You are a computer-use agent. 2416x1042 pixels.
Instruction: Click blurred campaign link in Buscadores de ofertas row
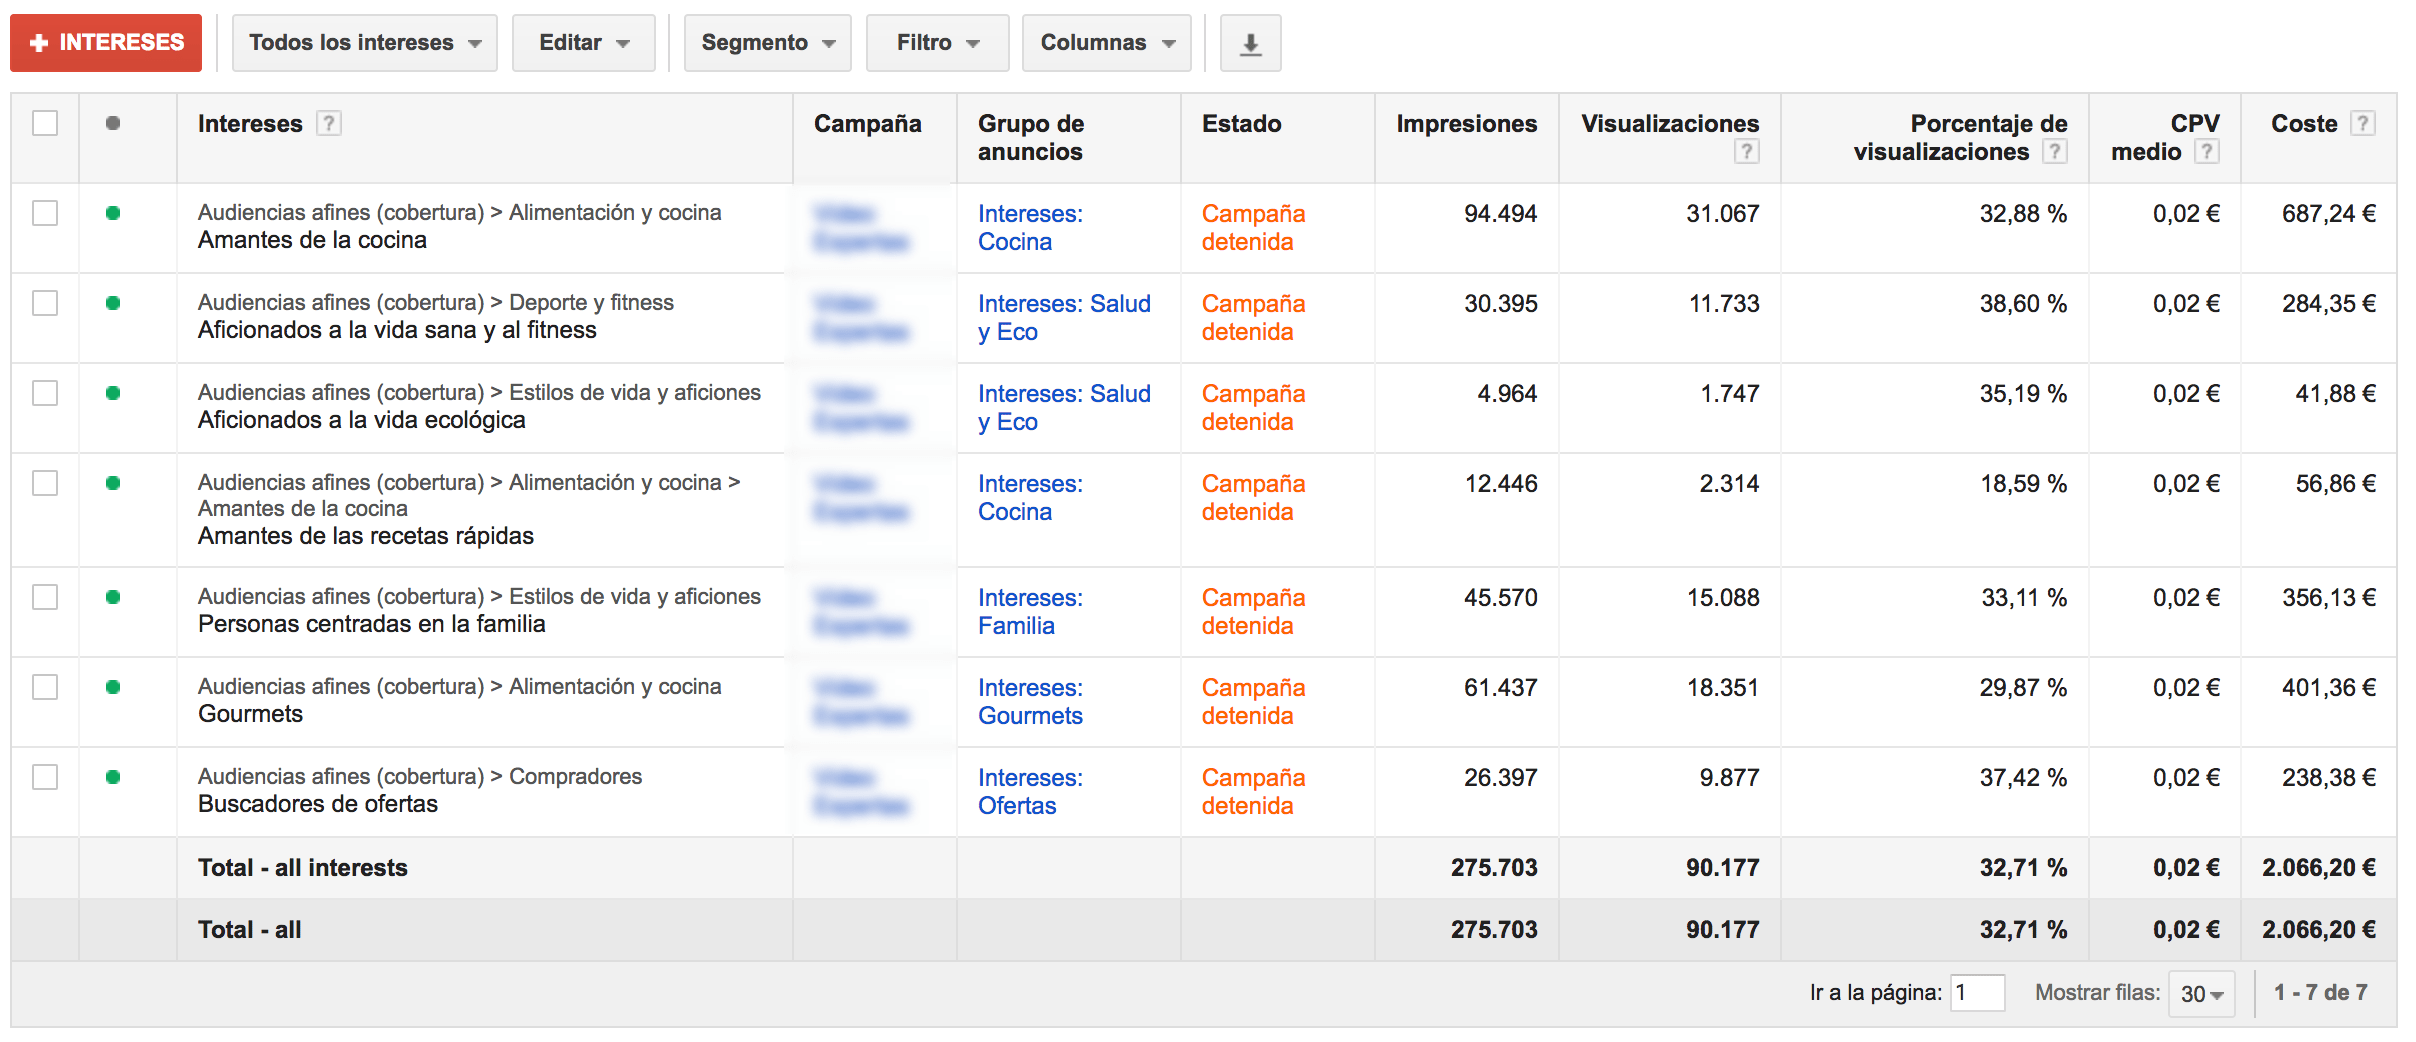(861, 792)
